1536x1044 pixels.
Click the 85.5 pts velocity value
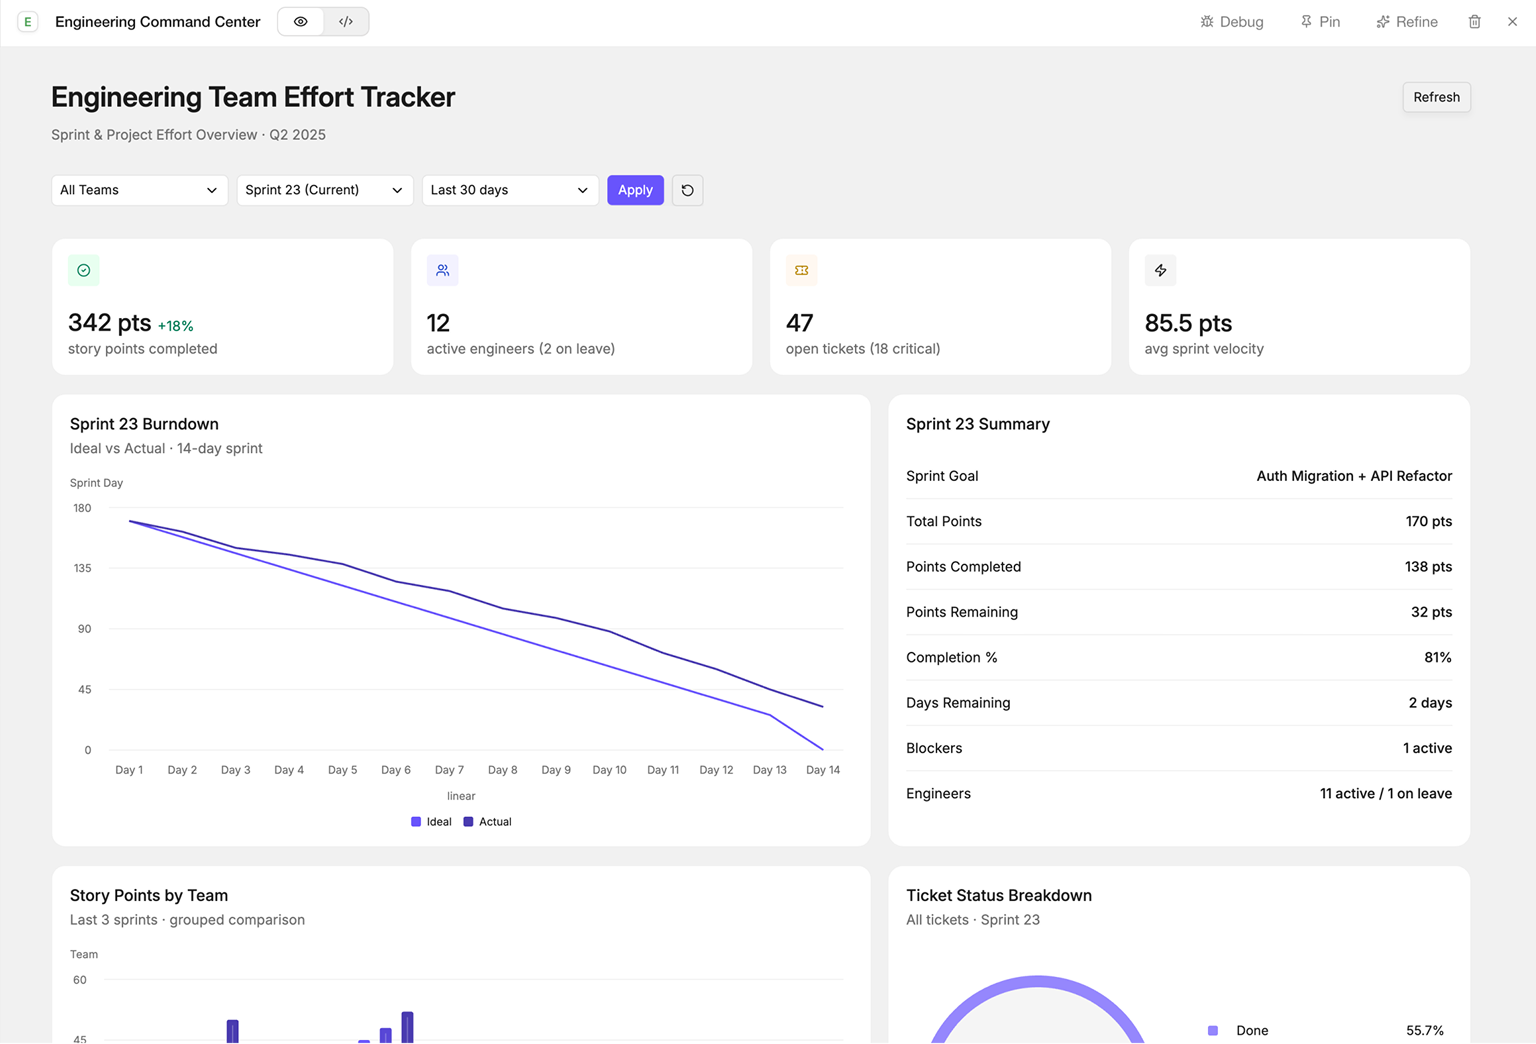[1188, 323]
